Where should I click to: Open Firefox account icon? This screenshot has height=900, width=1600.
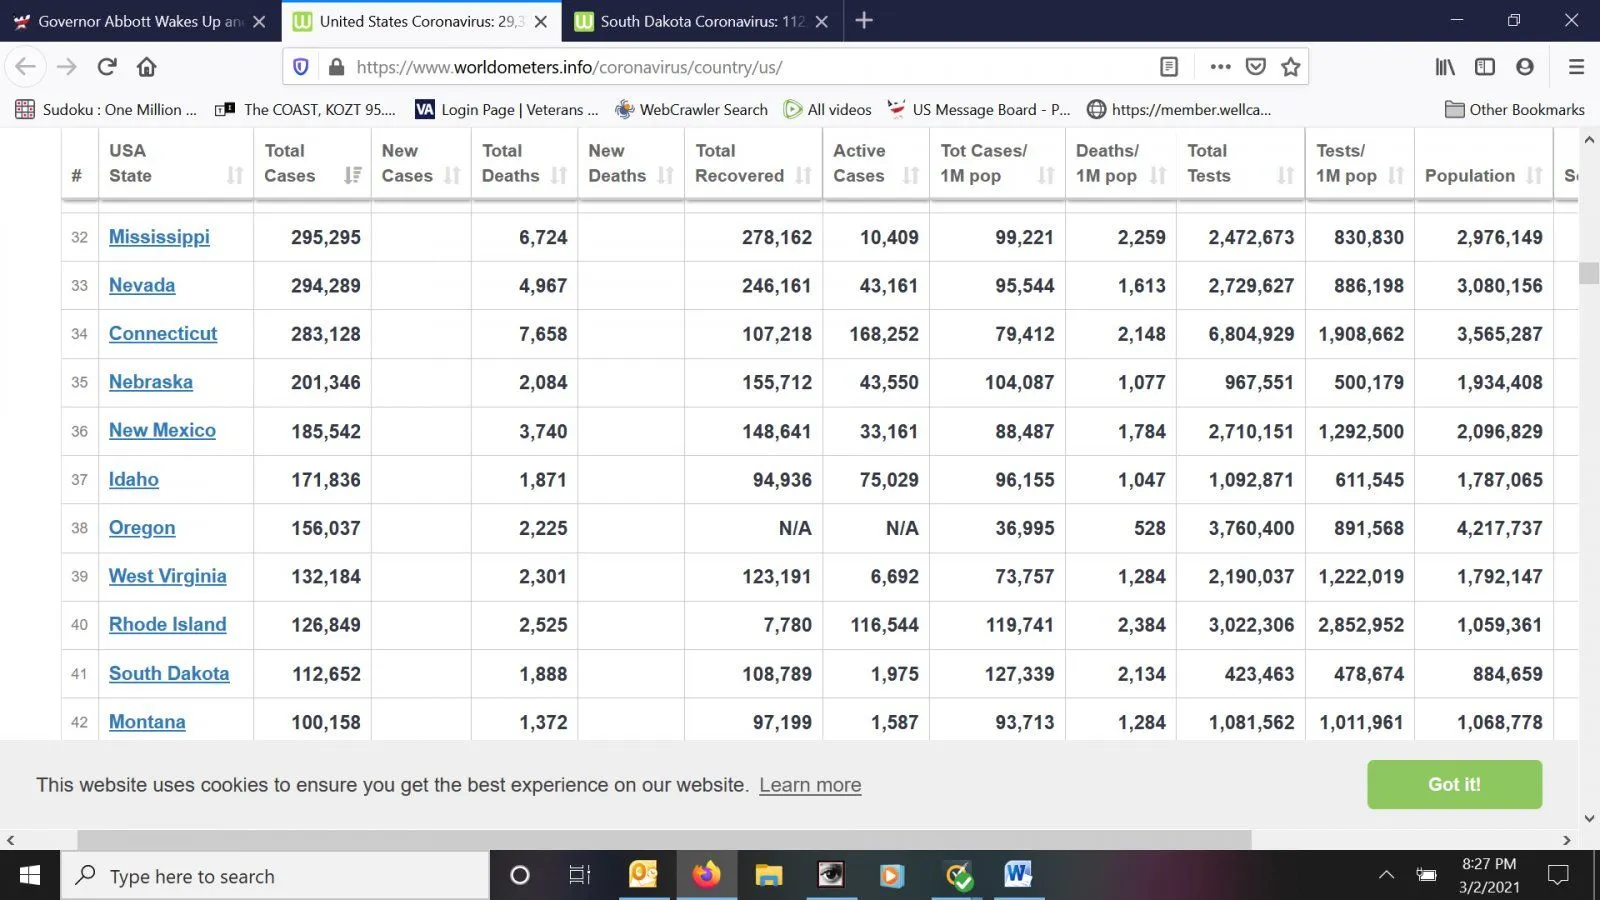[1524, 67]
